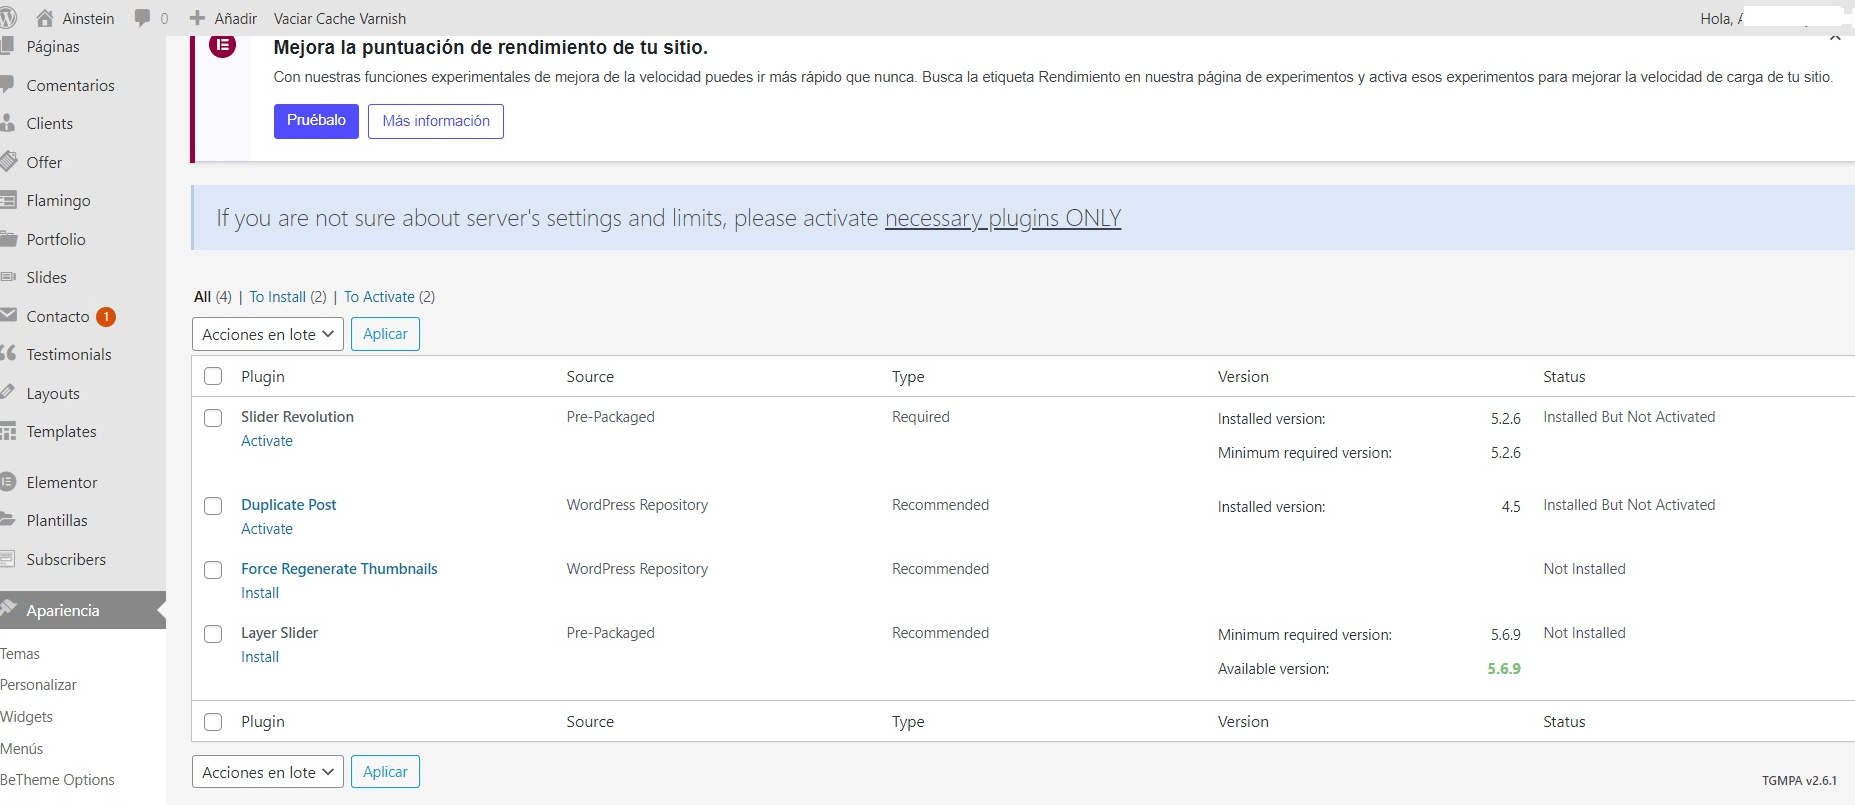Open Temas under Apariencia

(20, 654)
